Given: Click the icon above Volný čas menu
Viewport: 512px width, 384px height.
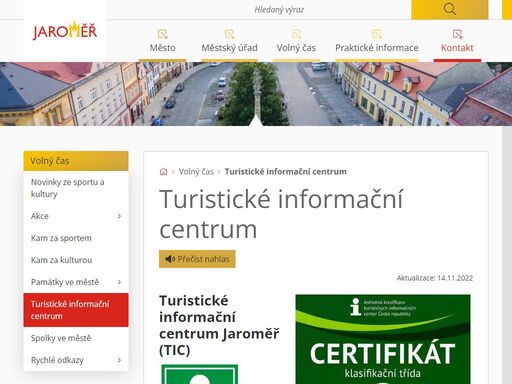Looking at the screenshot, I should click(296, 34).
